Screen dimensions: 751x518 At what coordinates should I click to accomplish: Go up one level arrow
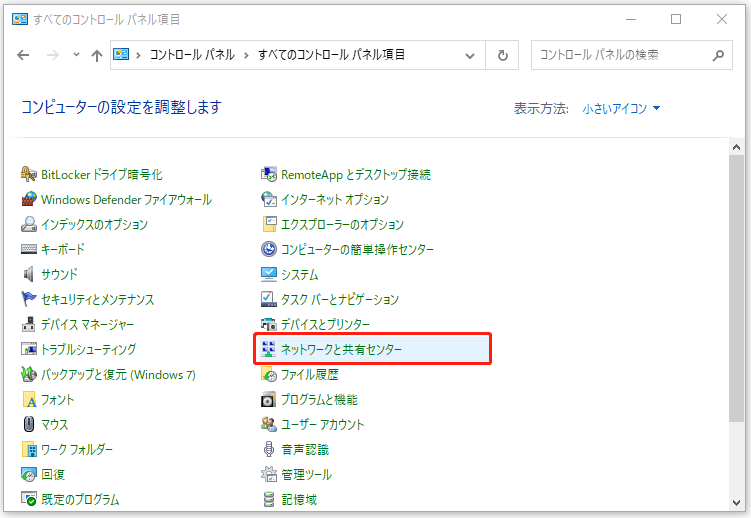97,56
